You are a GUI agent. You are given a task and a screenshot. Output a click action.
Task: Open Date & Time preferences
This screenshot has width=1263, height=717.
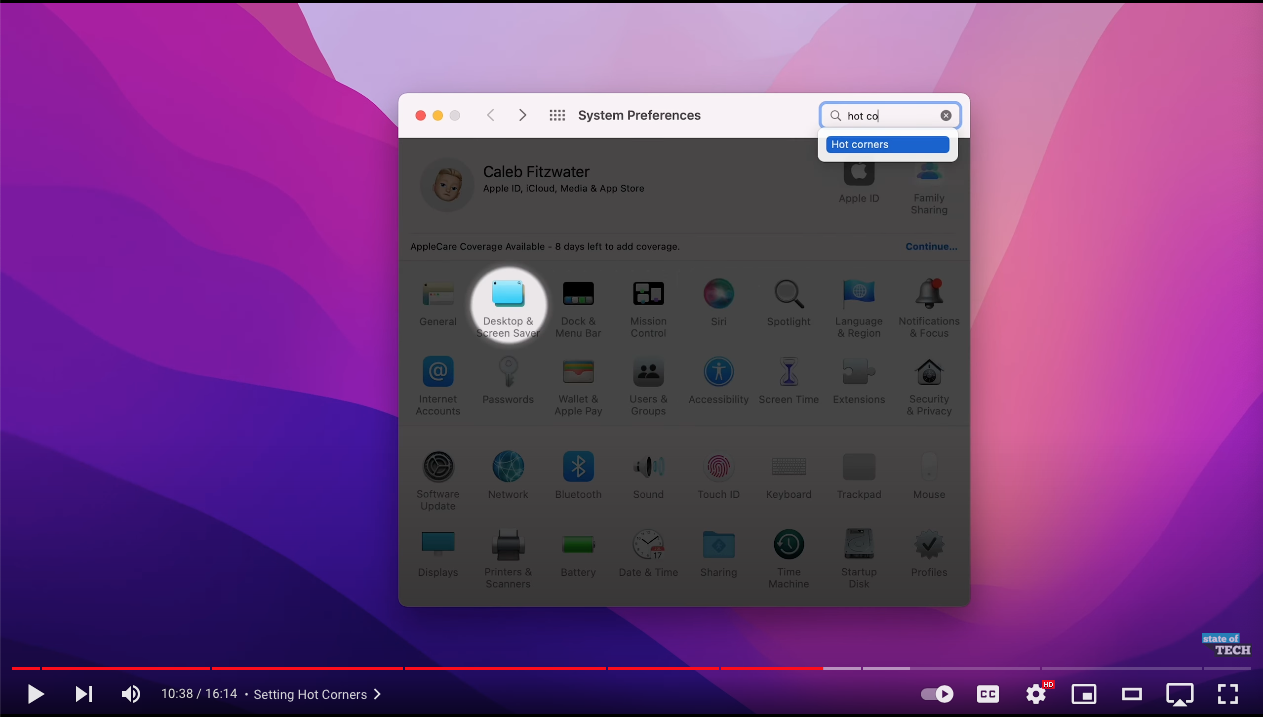point(648,545)
